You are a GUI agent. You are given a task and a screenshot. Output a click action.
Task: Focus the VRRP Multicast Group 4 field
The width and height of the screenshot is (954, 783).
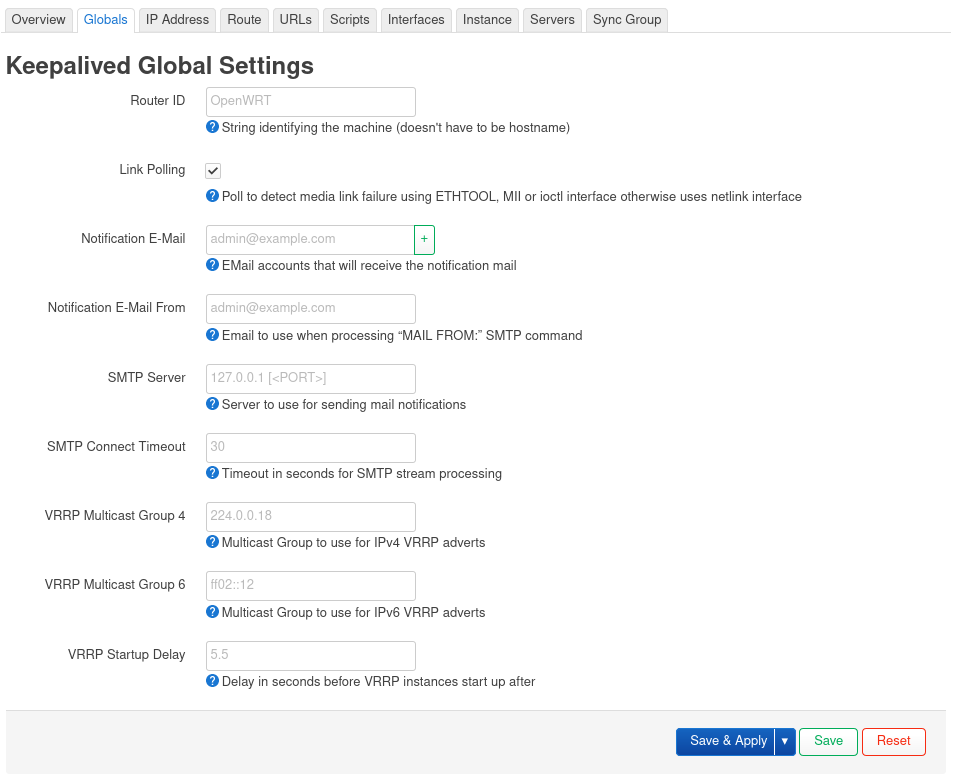click(311, 516)
